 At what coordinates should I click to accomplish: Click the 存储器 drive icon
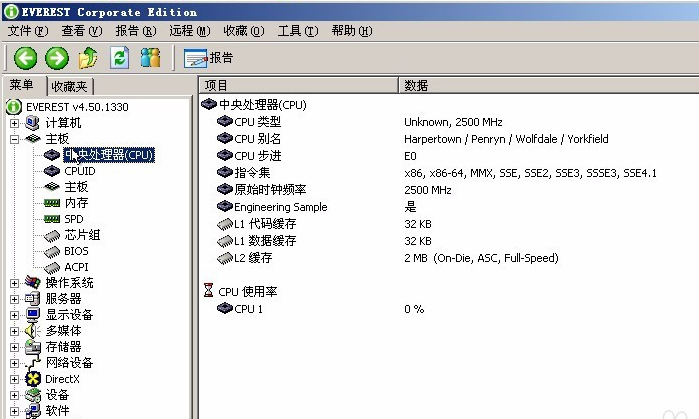(33, 347)
